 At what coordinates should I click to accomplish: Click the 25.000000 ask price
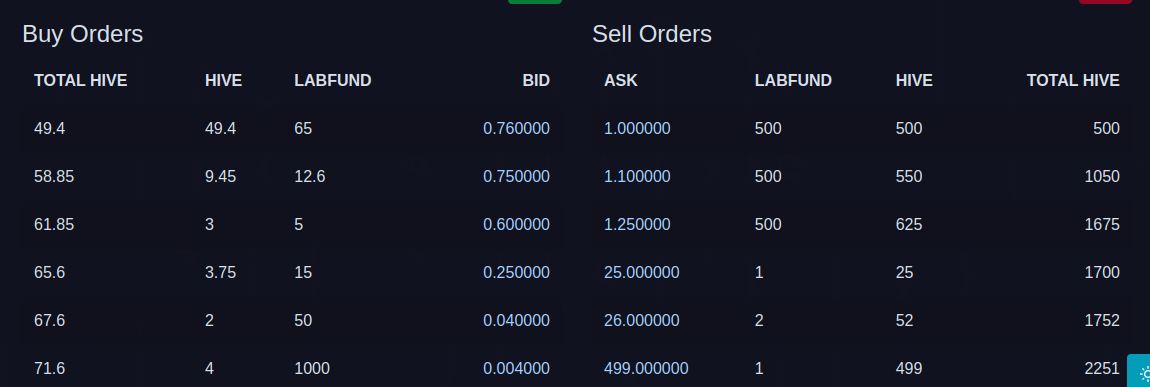(642, 273)
